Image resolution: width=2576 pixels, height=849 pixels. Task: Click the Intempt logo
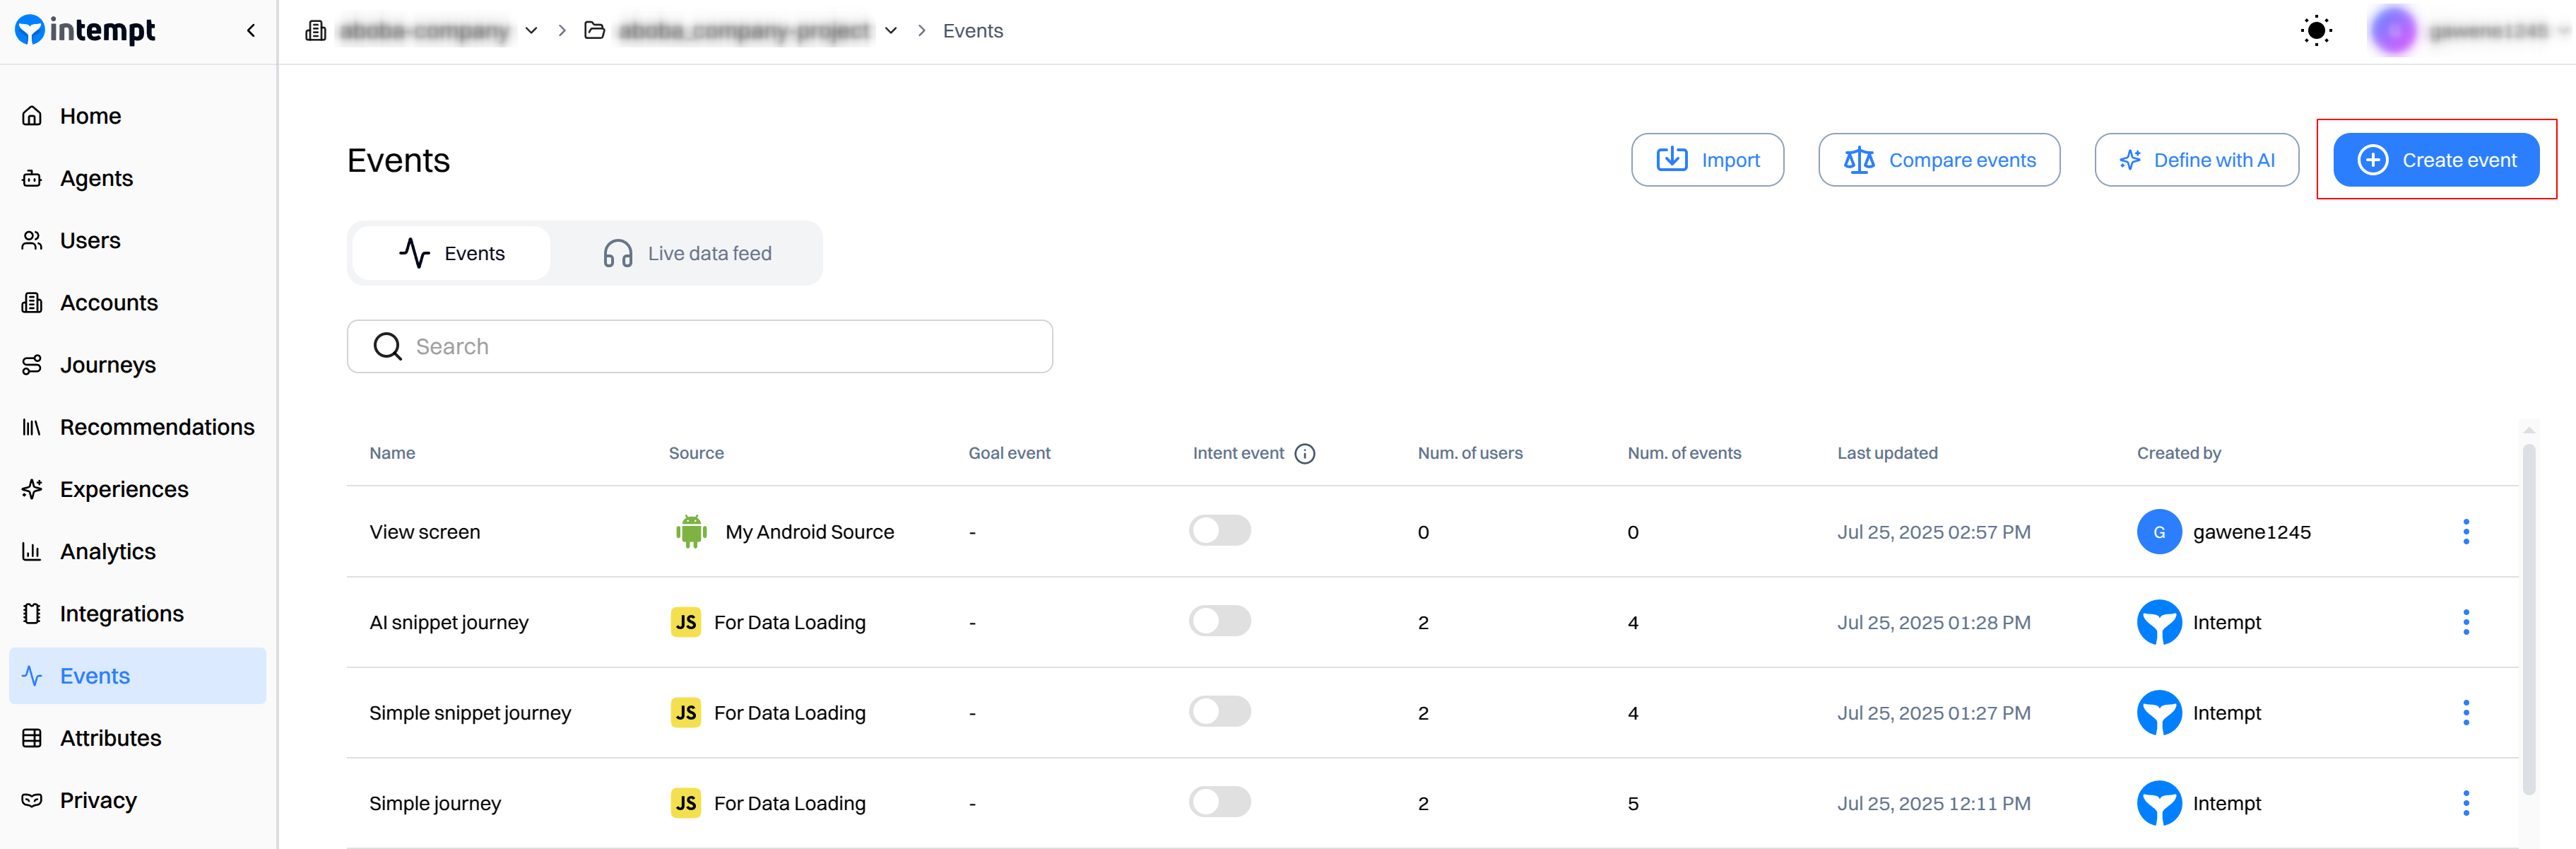[85, 31]
